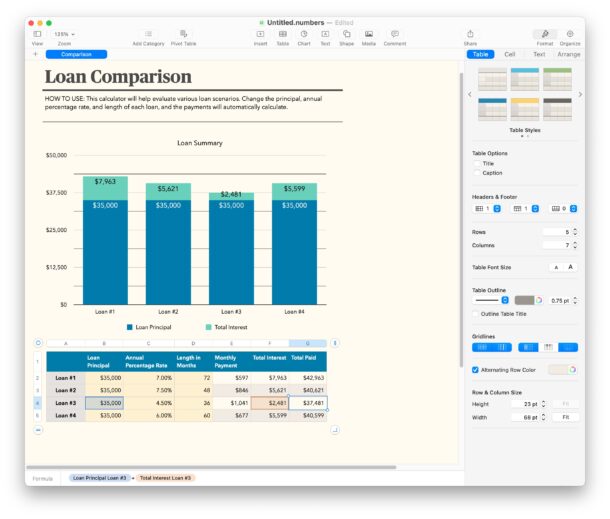Enable the table Caption checkbox
This screenshot has height=519, width=610.
click(477, 173)
